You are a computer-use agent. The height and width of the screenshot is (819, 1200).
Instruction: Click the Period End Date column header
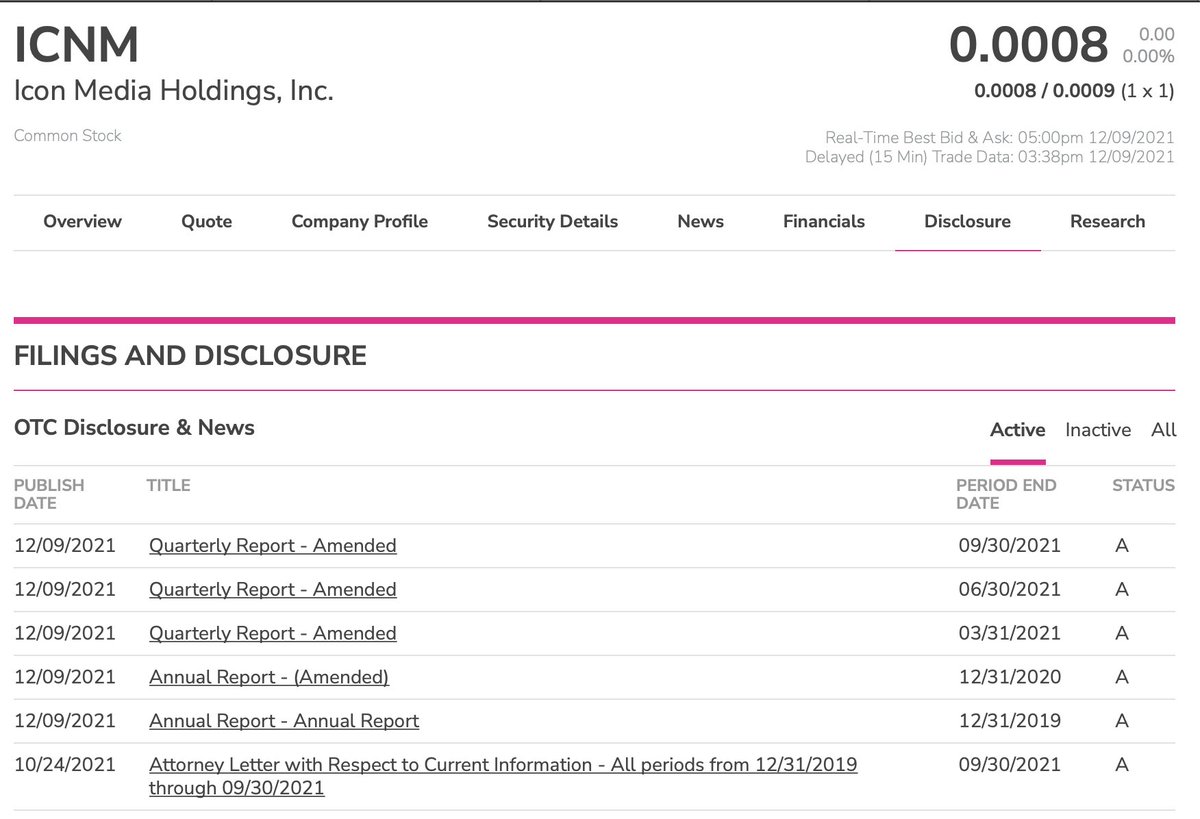pos(1006,494)
